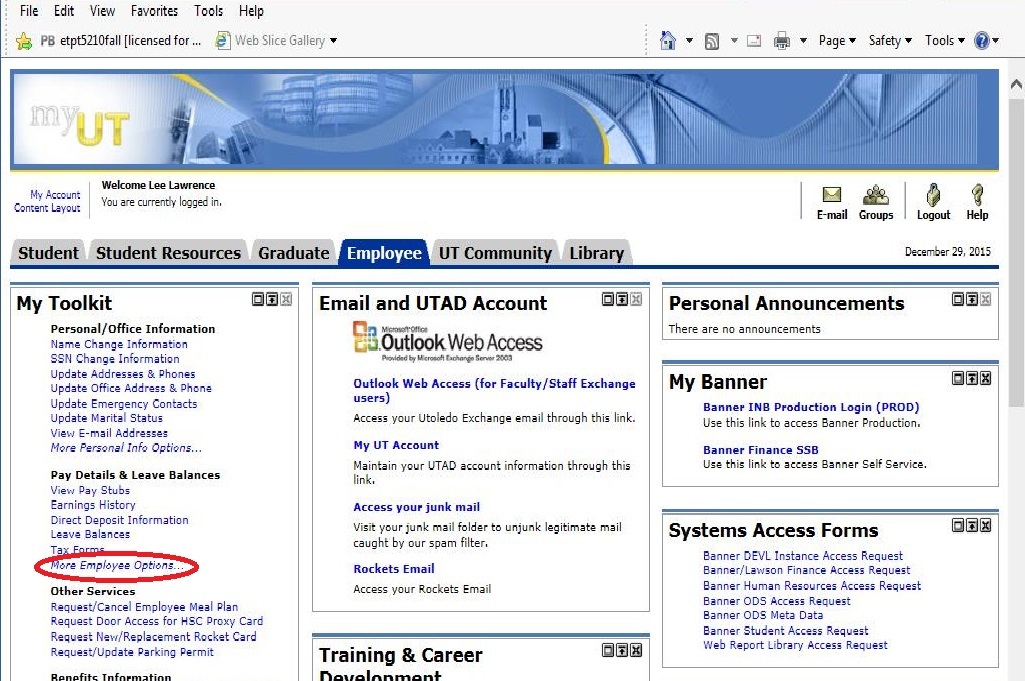1025x681 pixels.
Task: Click the Read mail toolbar icon
Action: pos(754,41)
